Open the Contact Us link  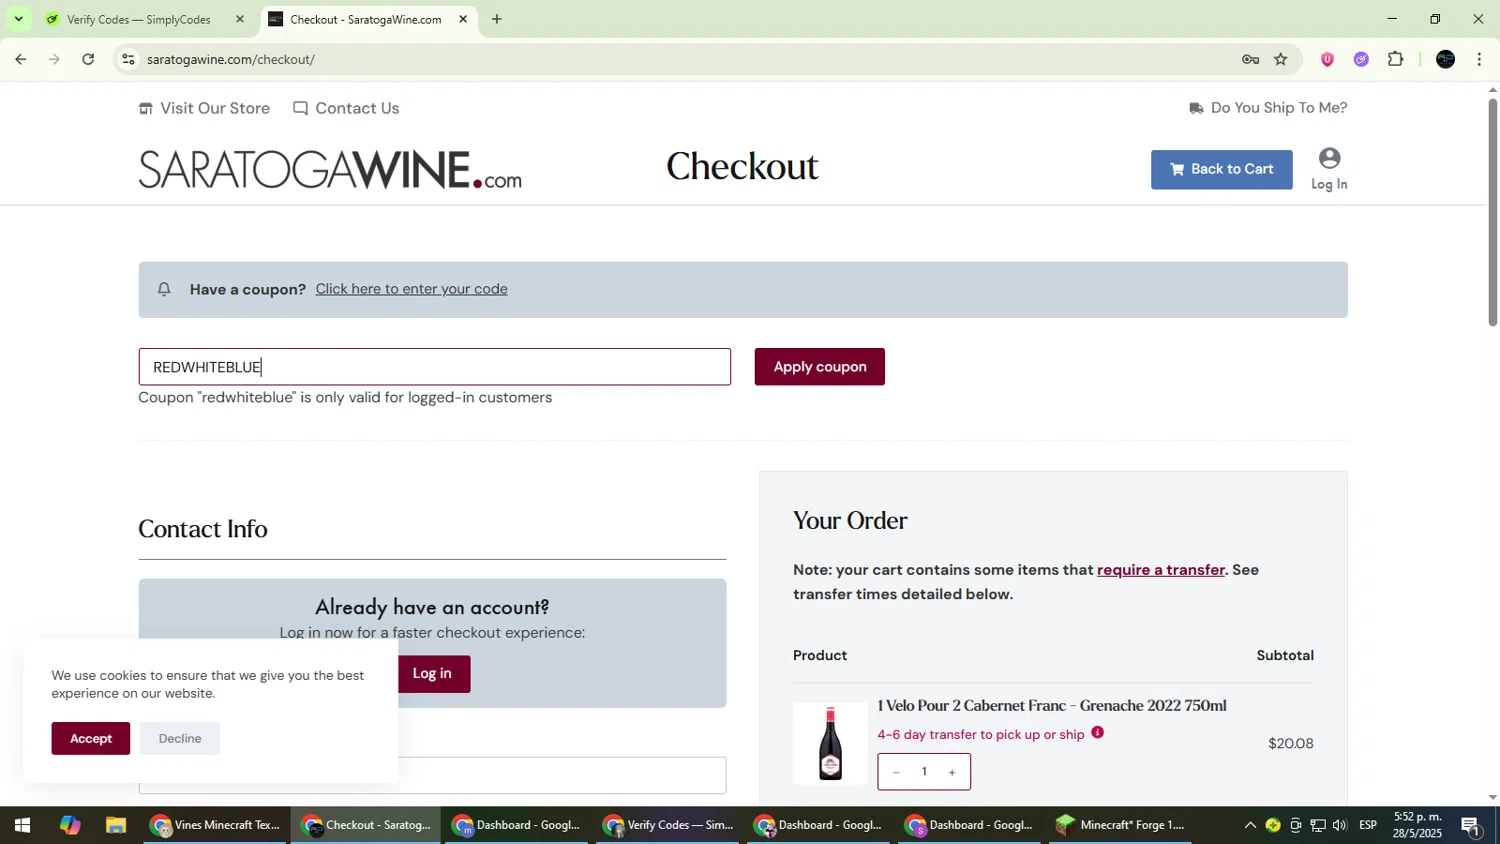[x=346, y=108]
